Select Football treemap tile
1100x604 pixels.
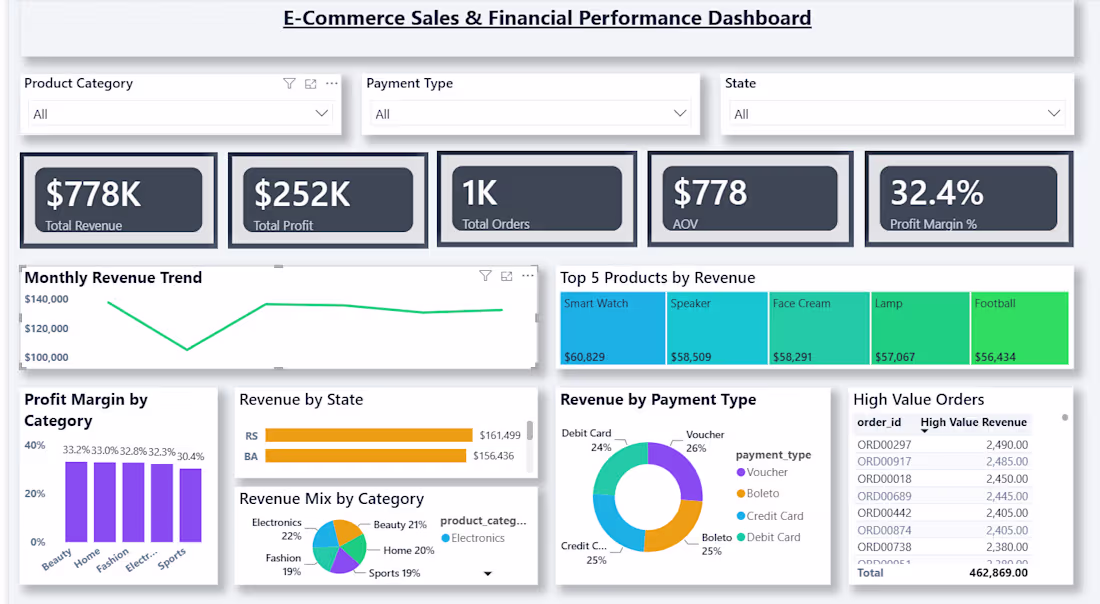click(1019, 329)
